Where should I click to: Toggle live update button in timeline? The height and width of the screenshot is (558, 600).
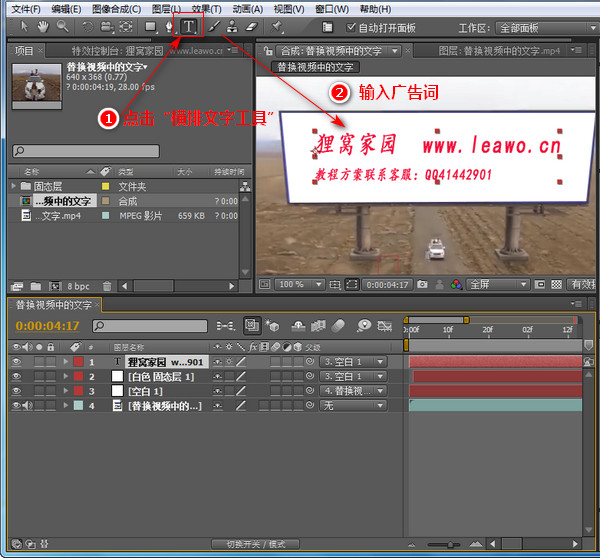click(252, 326)
